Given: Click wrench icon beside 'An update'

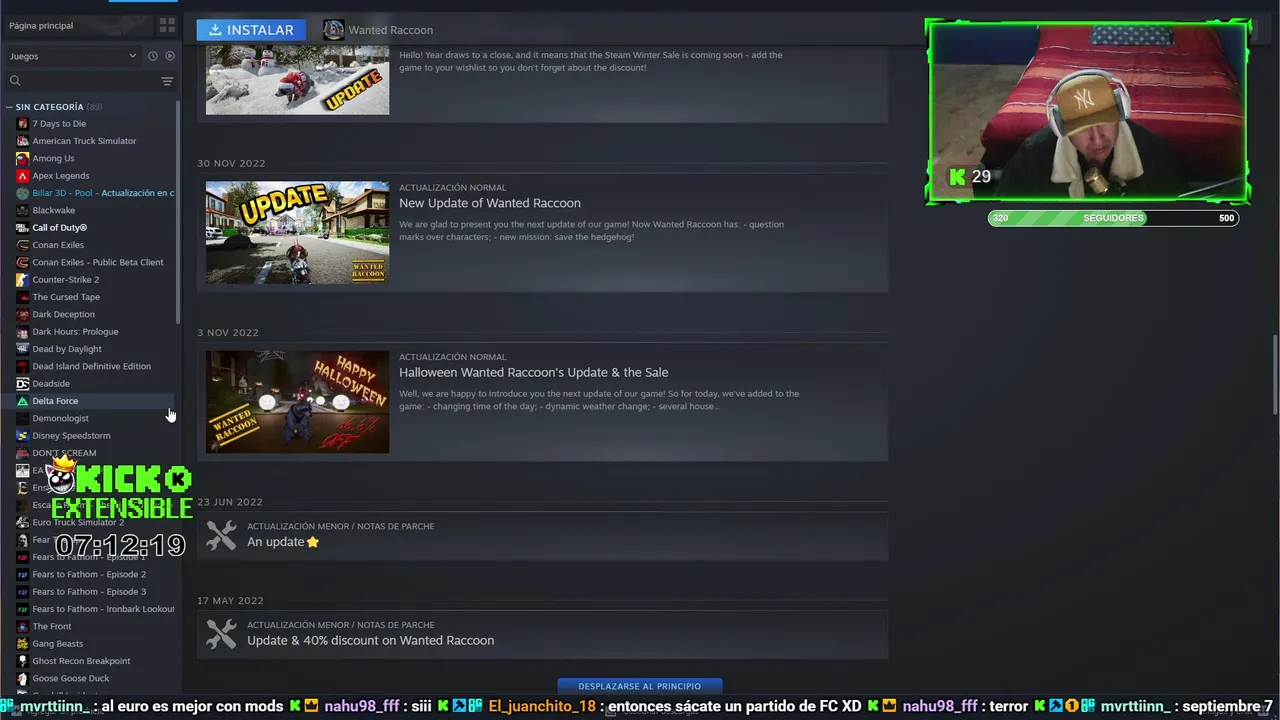Looking at the screenshot, I should [221, 536].
